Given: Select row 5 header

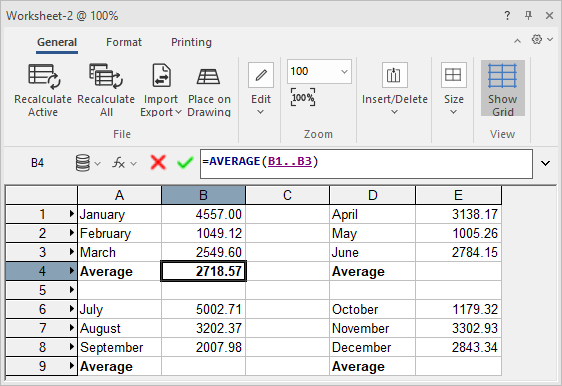Looking at the screenshot, I should point(42,290).
